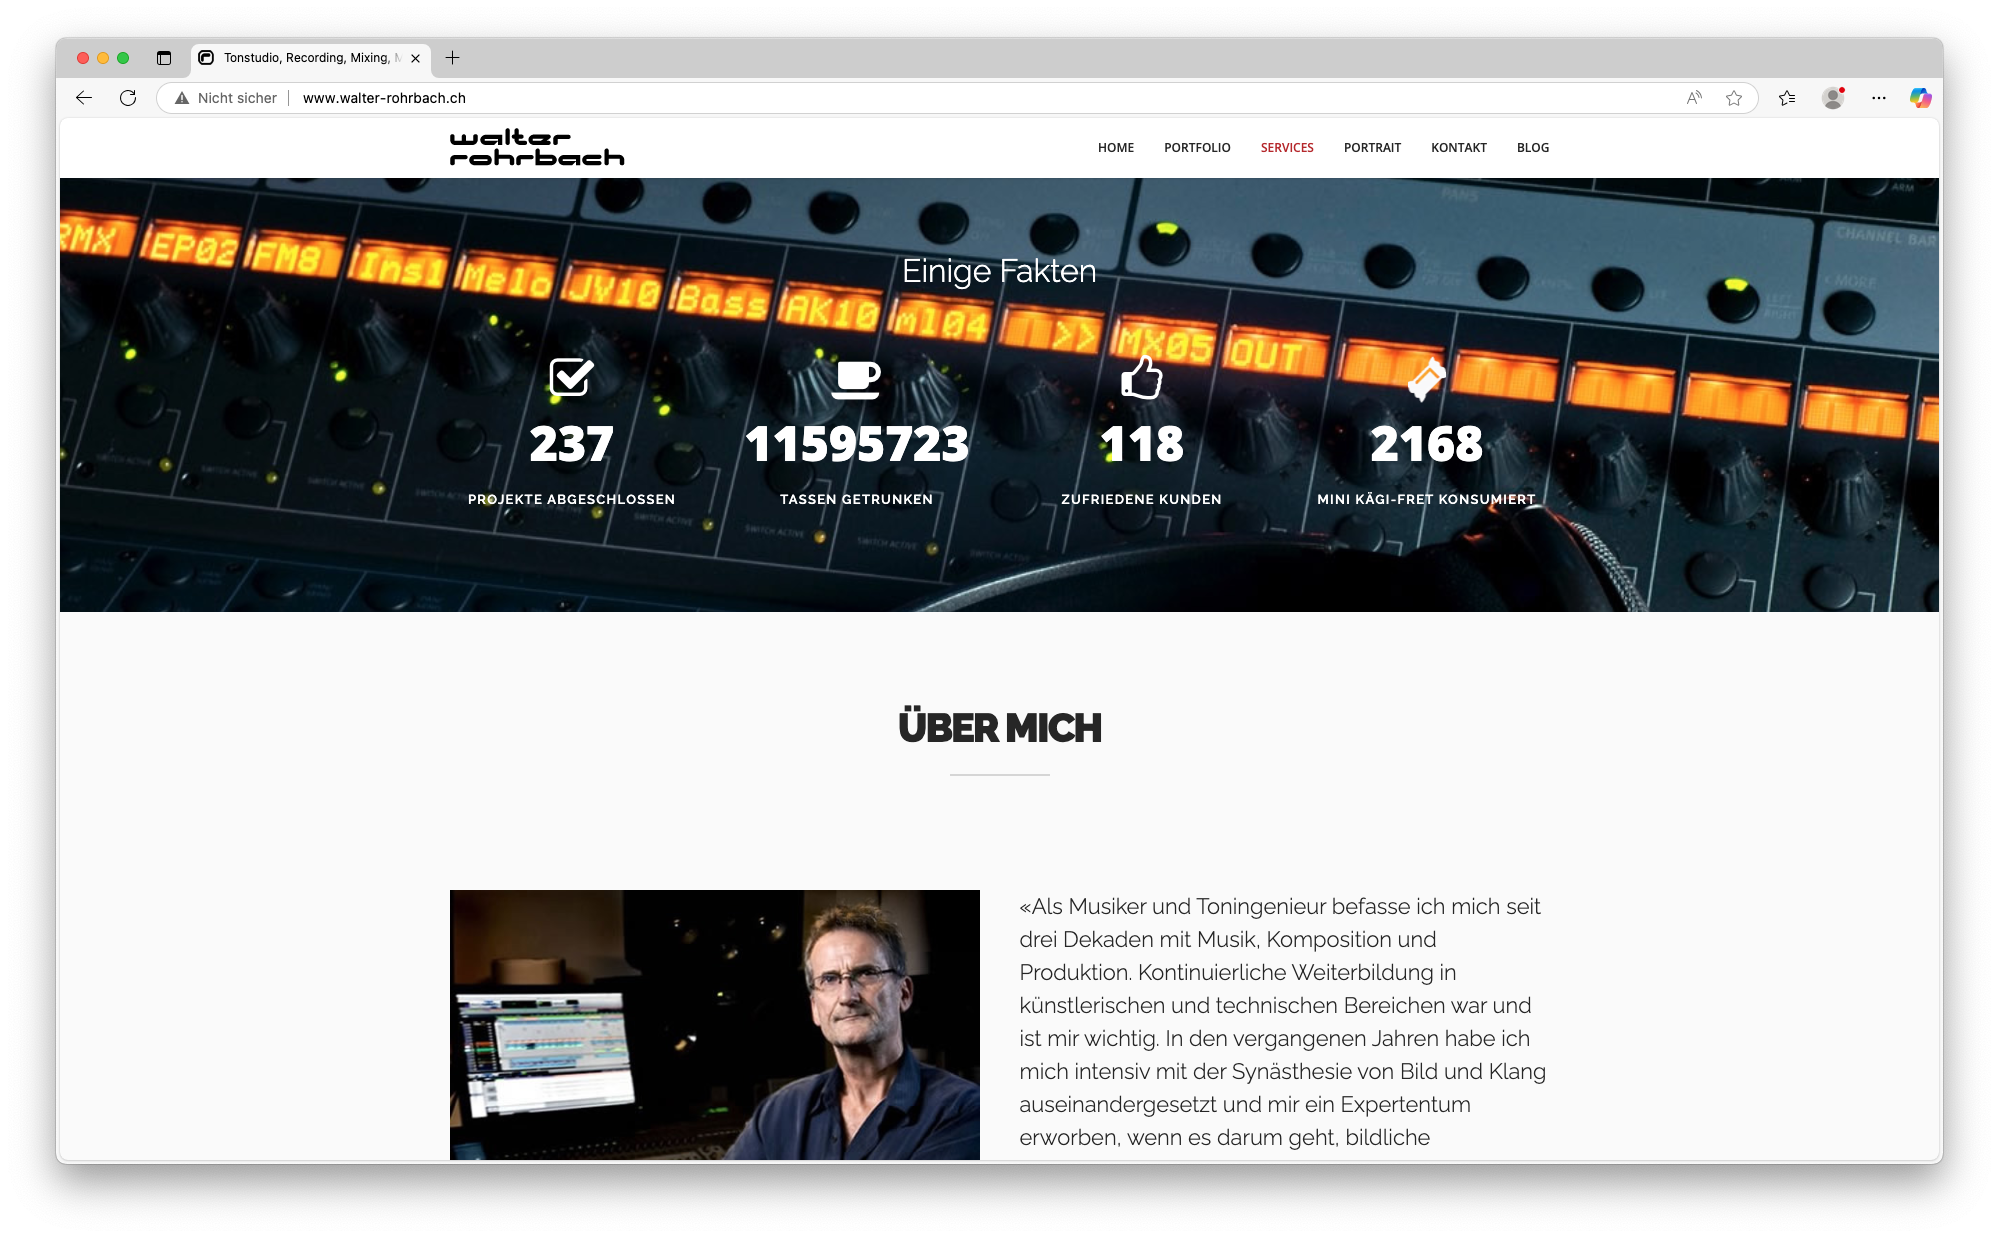Viewport: 1999px width, 1238px height.
Task: Go to the SERVICES menu item
Action: tap(1287, 148)
